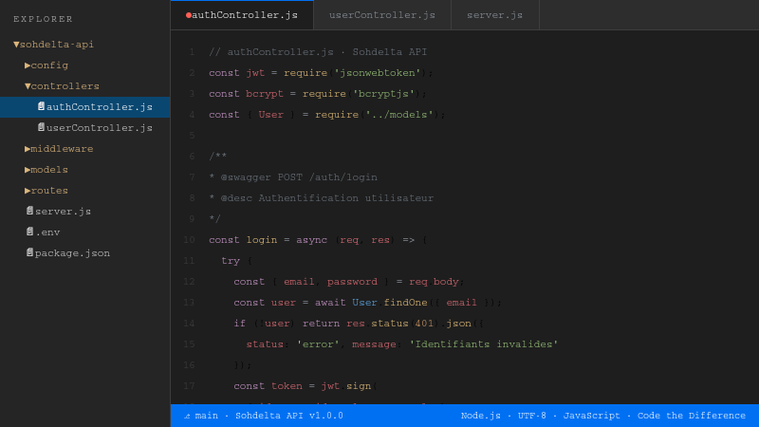The height and width of the screenshot is (427, 759).
Task: Click the git branch icon in status bar
Action: pos(187,416)
